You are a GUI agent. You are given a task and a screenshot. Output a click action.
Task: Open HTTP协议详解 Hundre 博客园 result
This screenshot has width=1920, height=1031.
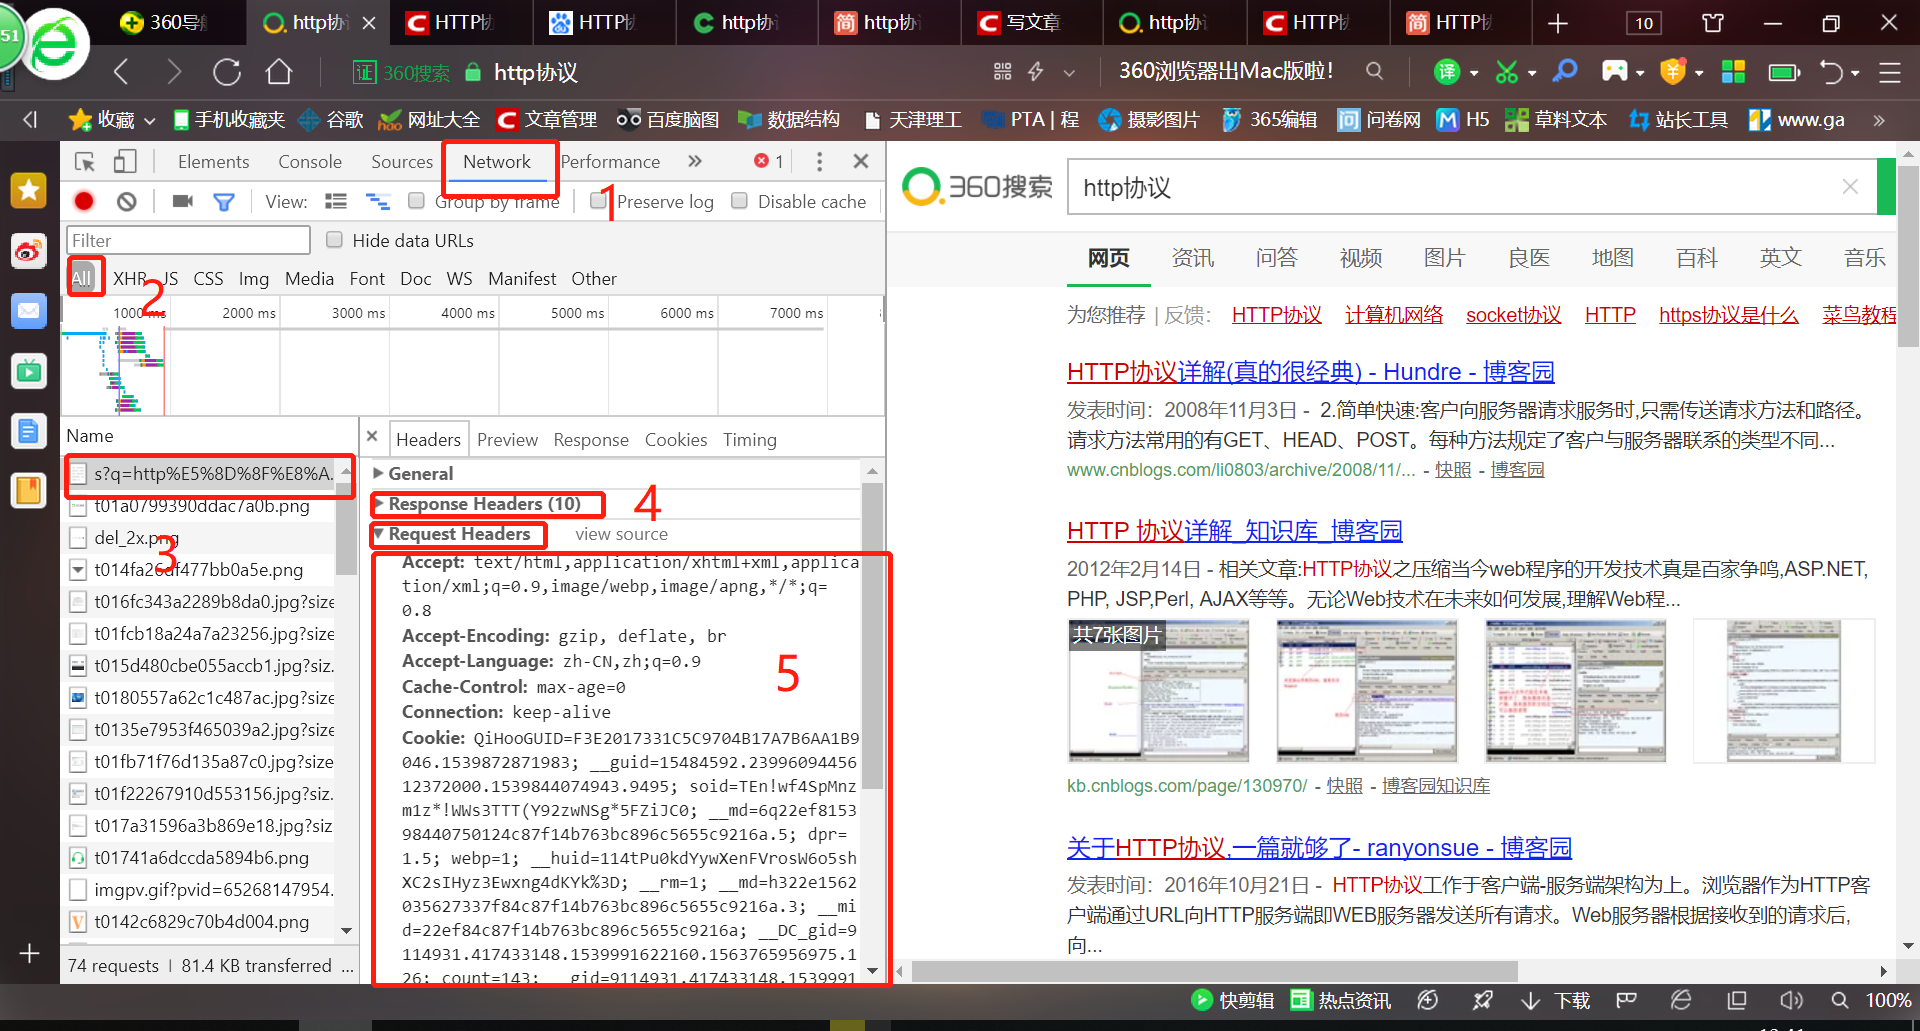click(1310, 372)
